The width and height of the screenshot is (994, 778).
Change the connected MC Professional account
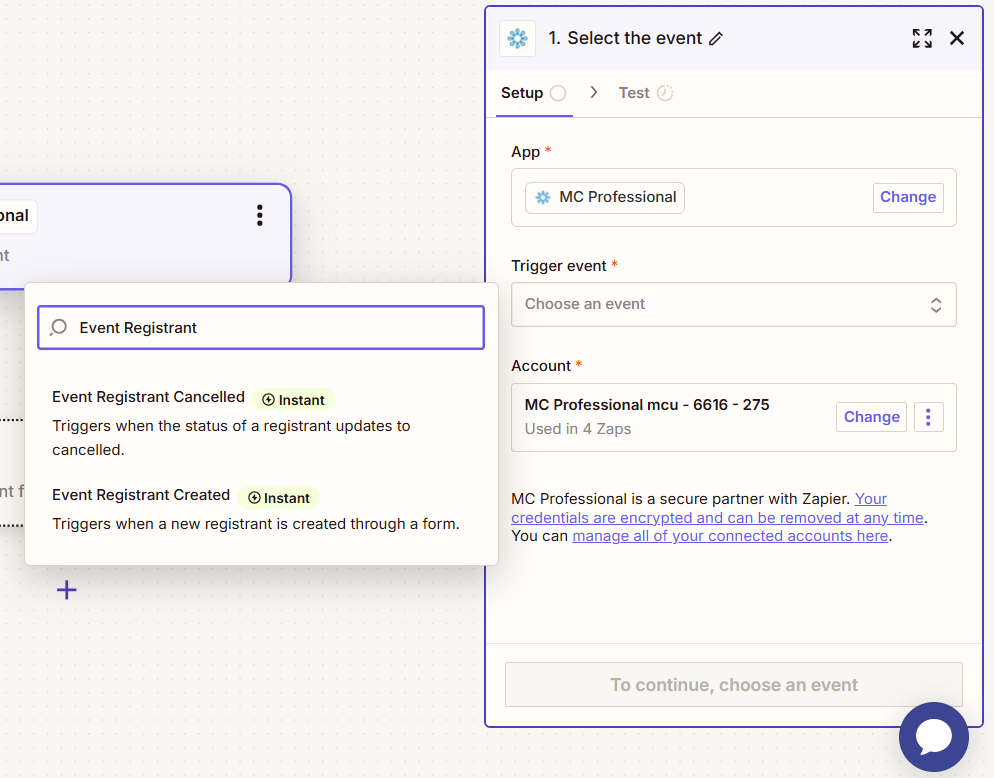click(x=871, y=417)
